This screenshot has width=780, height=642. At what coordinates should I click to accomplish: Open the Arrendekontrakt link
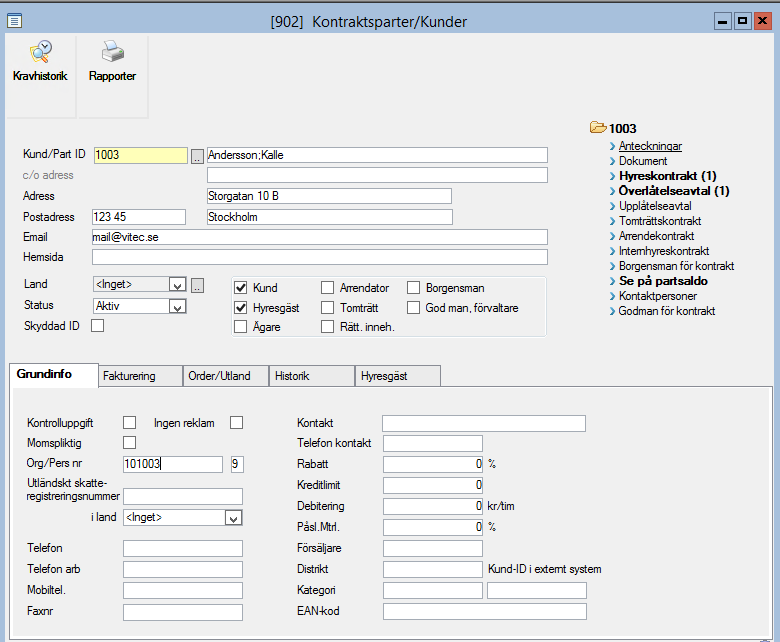pyautogui.click(x=657, y=236)
